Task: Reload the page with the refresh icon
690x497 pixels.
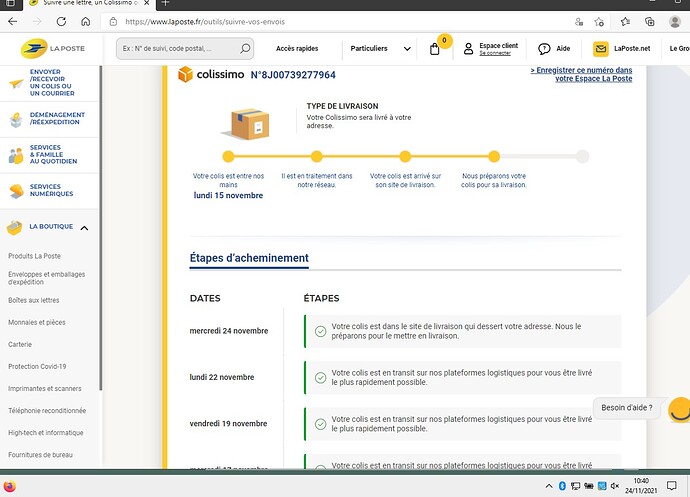Action: point(61,22)
